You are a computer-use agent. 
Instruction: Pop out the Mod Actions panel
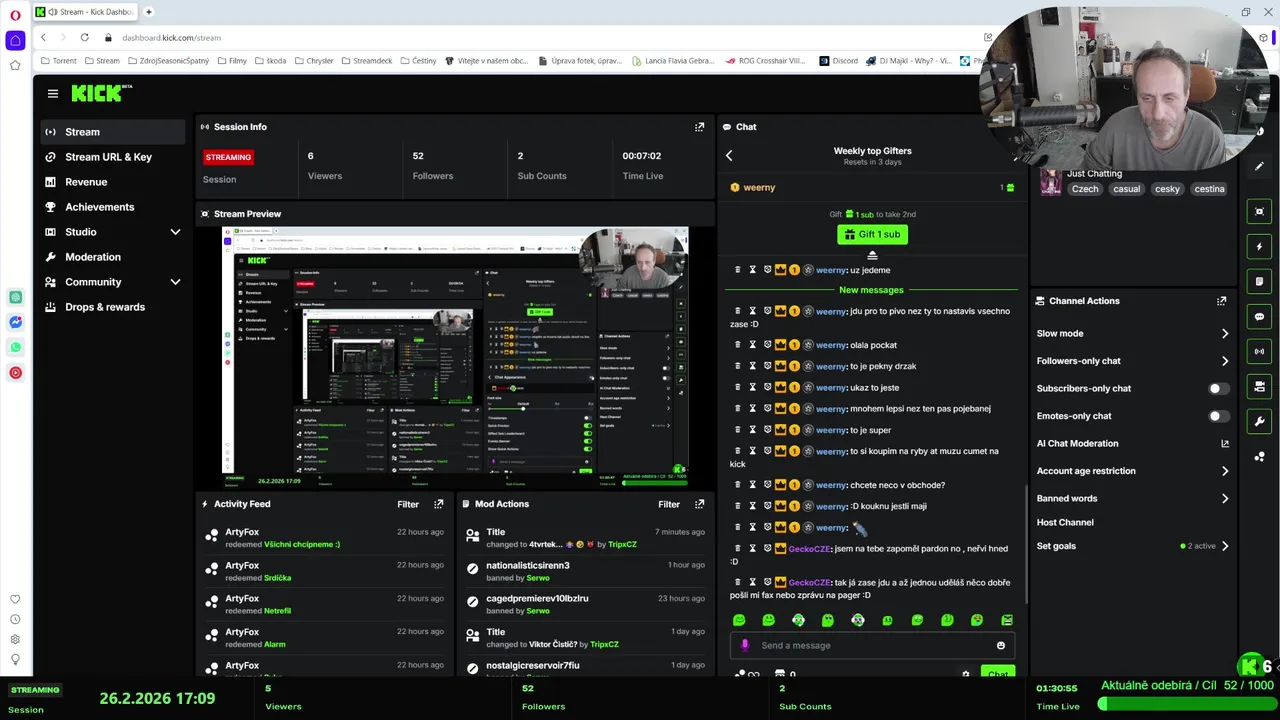(x=699, y=504)
